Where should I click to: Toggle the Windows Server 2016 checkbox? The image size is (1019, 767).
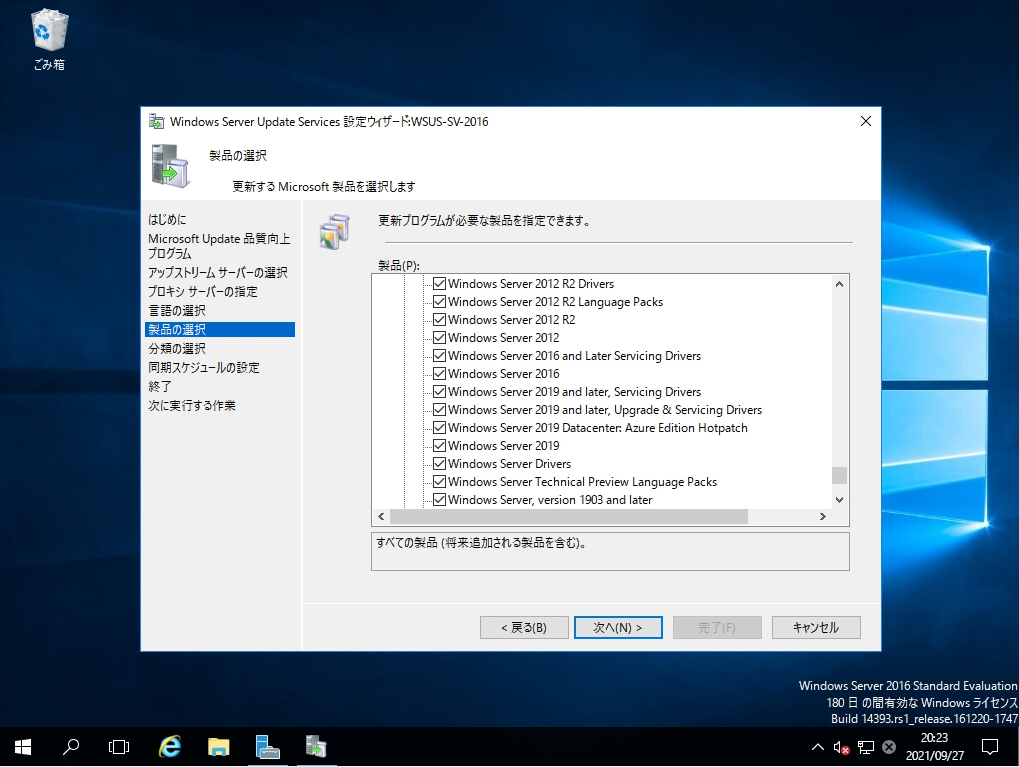pos(439,374)
